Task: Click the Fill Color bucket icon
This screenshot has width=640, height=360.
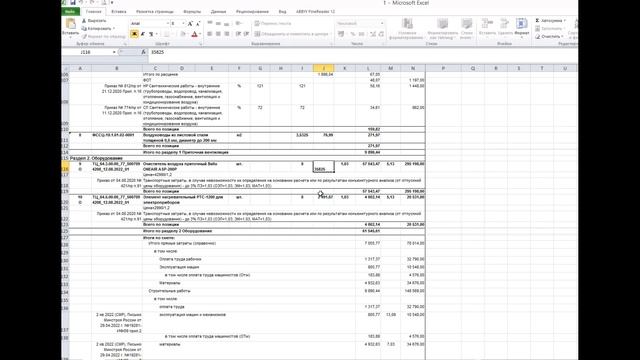Action: 183,34
